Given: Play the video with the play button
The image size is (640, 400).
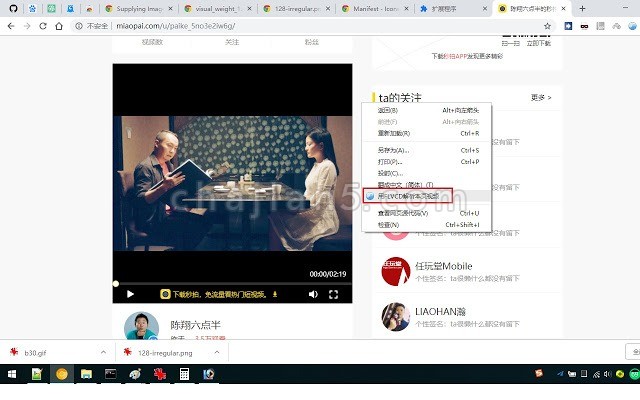Looking at the screenshot, I should (130, 294).
